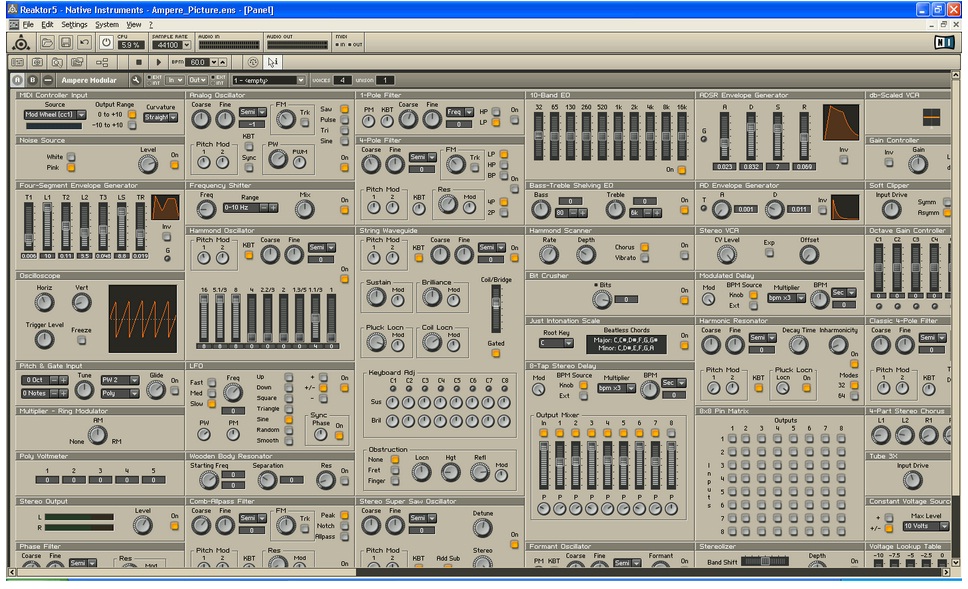Open the Curvature Straight dropdown

click(161, 117)
